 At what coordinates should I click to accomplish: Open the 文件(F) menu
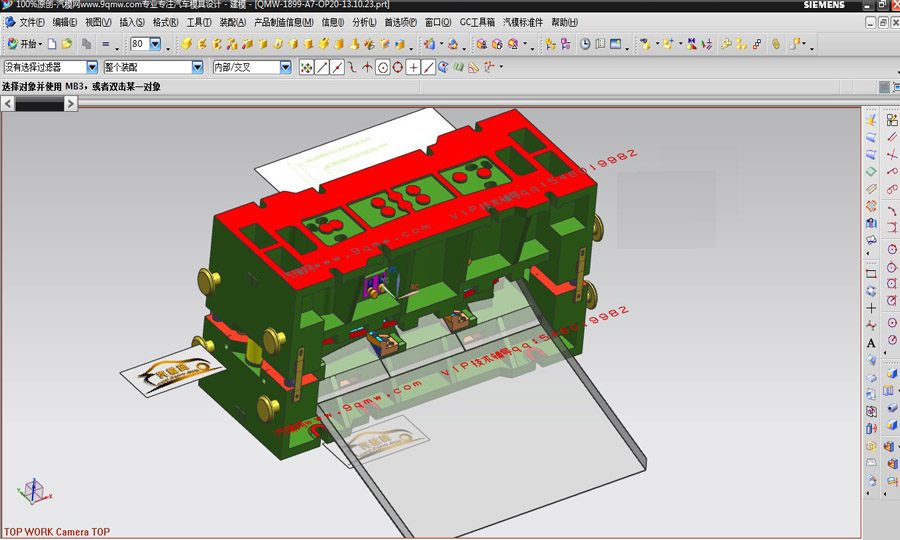point(31,22)
